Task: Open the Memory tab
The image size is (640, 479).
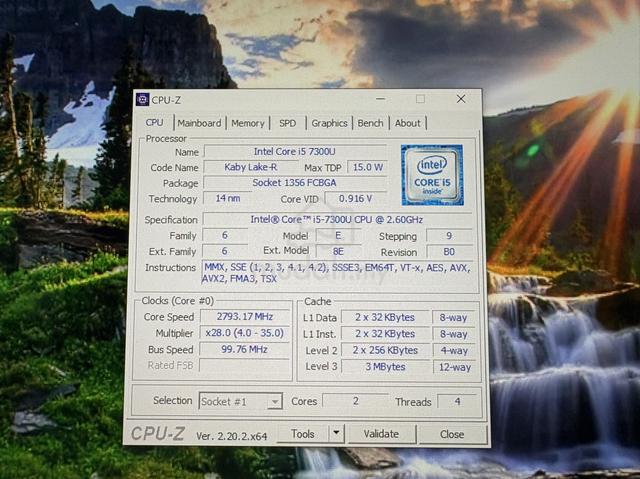Action: (248, 123)
